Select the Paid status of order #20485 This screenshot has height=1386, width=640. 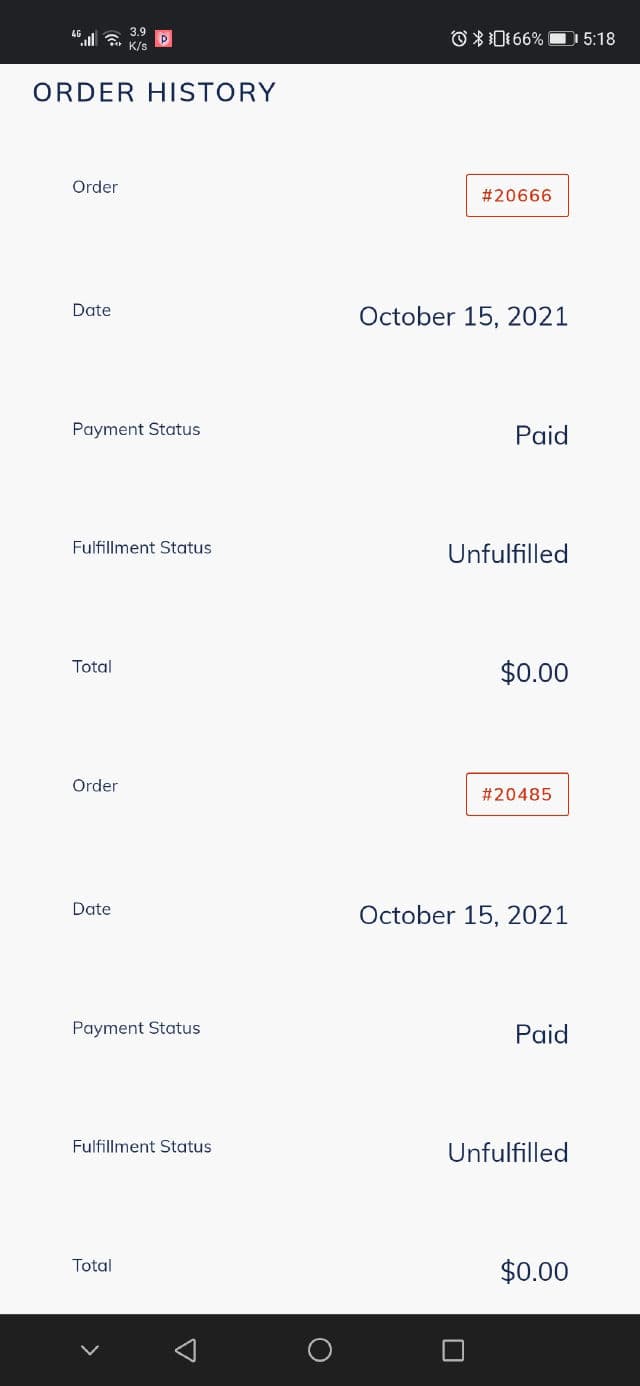pyautogui.click(x=541, y=1034)
